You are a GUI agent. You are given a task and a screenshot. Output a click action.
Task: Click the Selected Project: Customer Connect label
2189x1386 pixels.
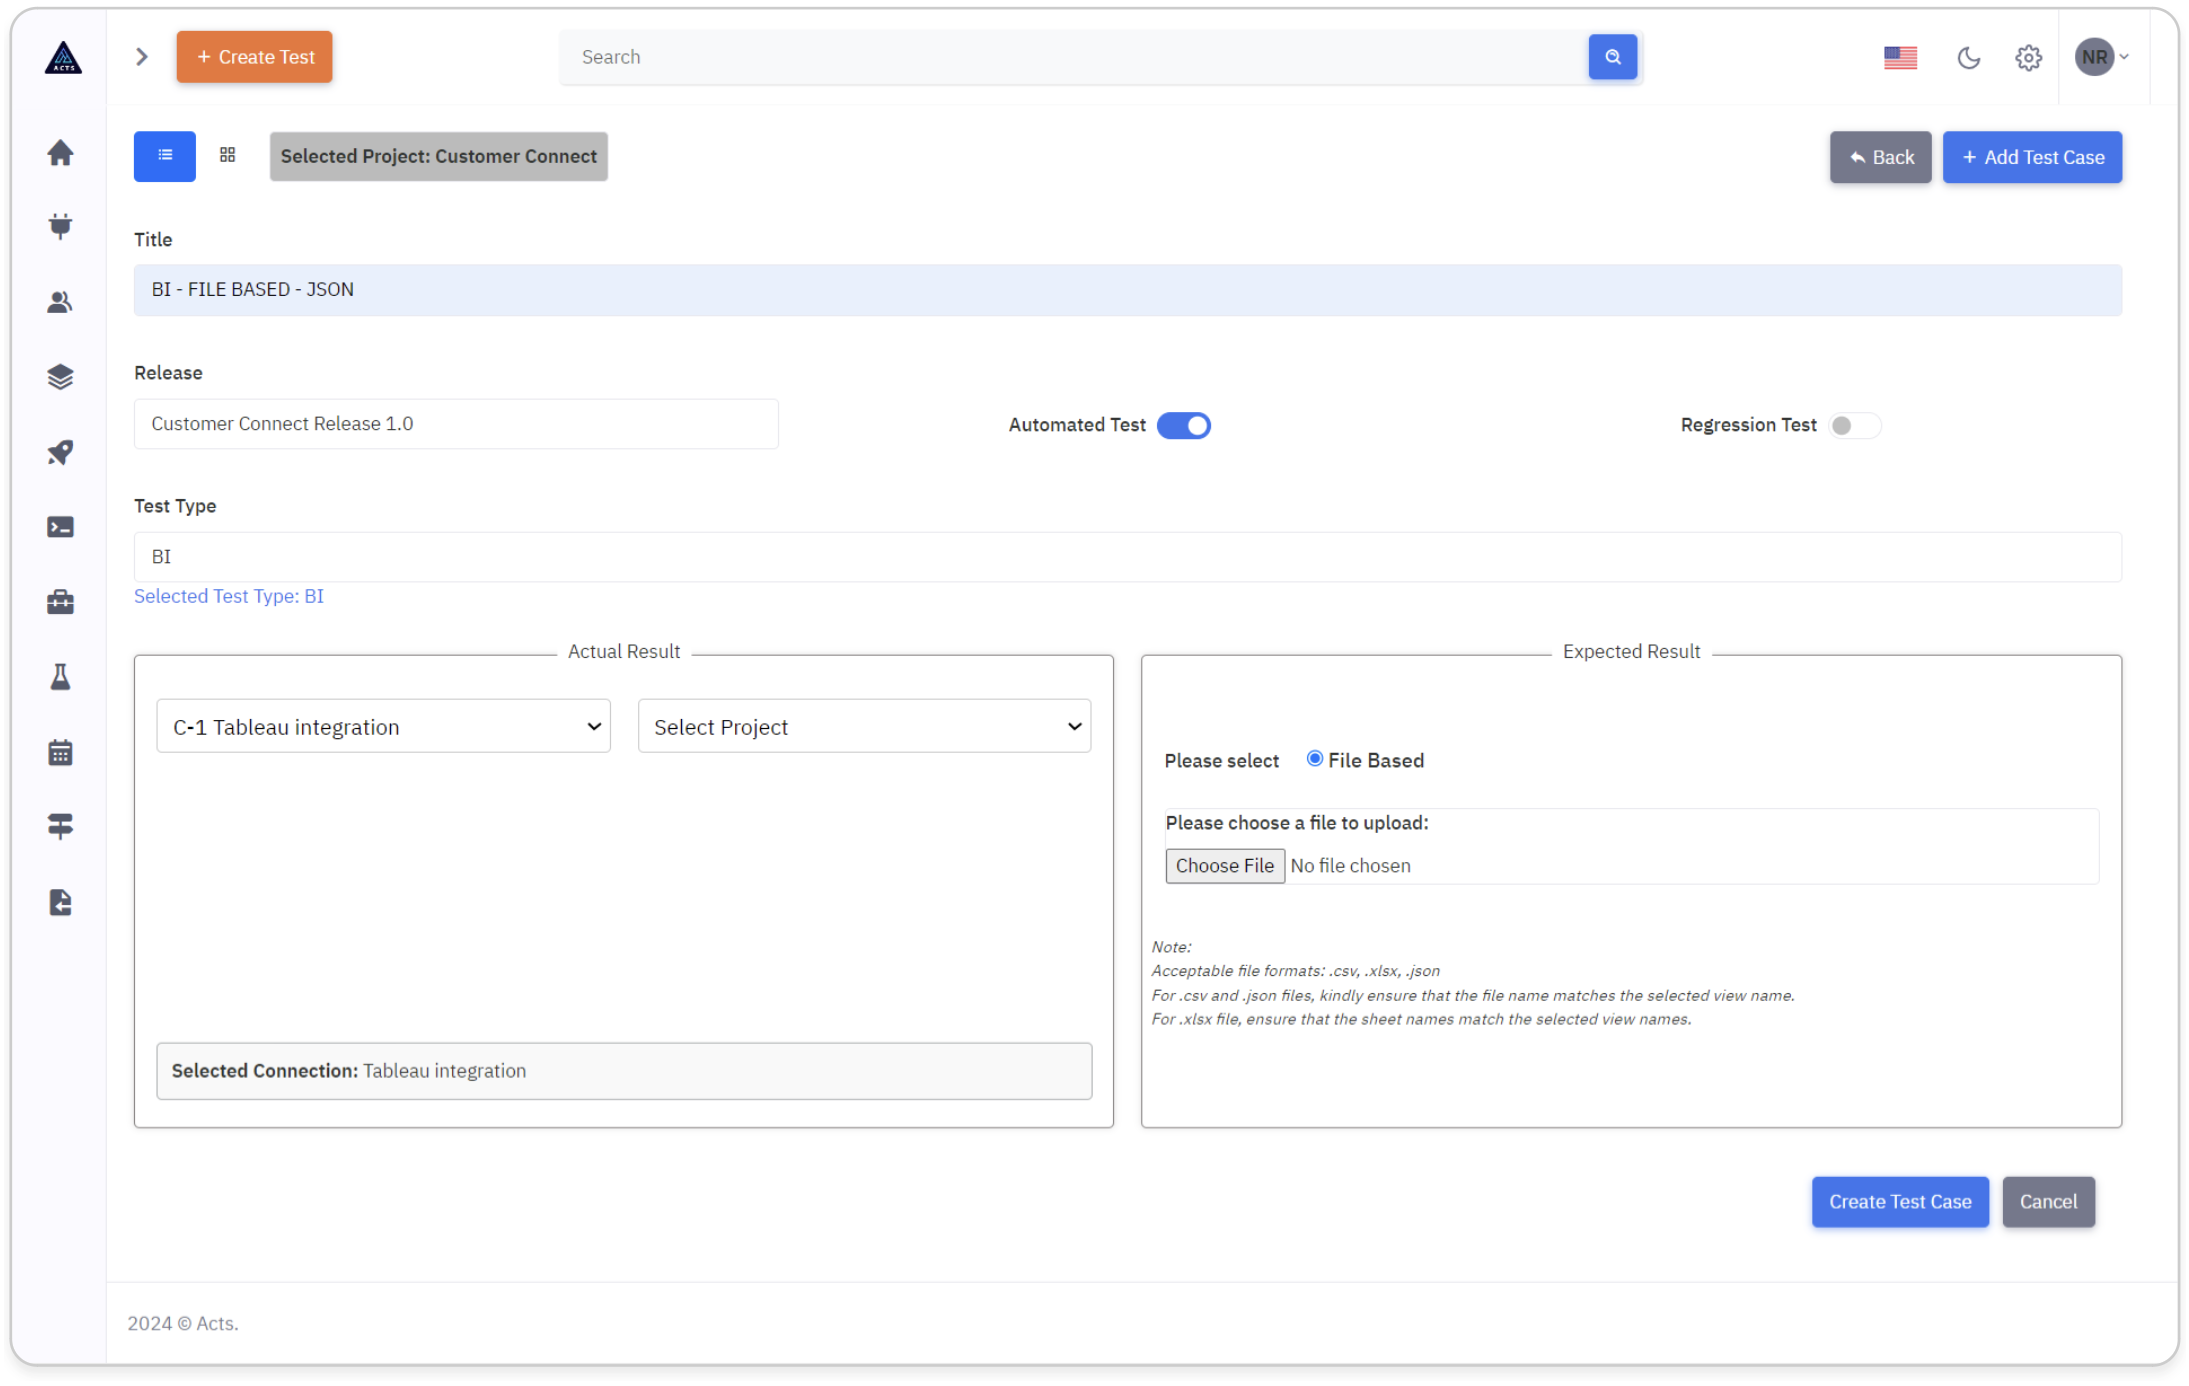tap(438, 157)
